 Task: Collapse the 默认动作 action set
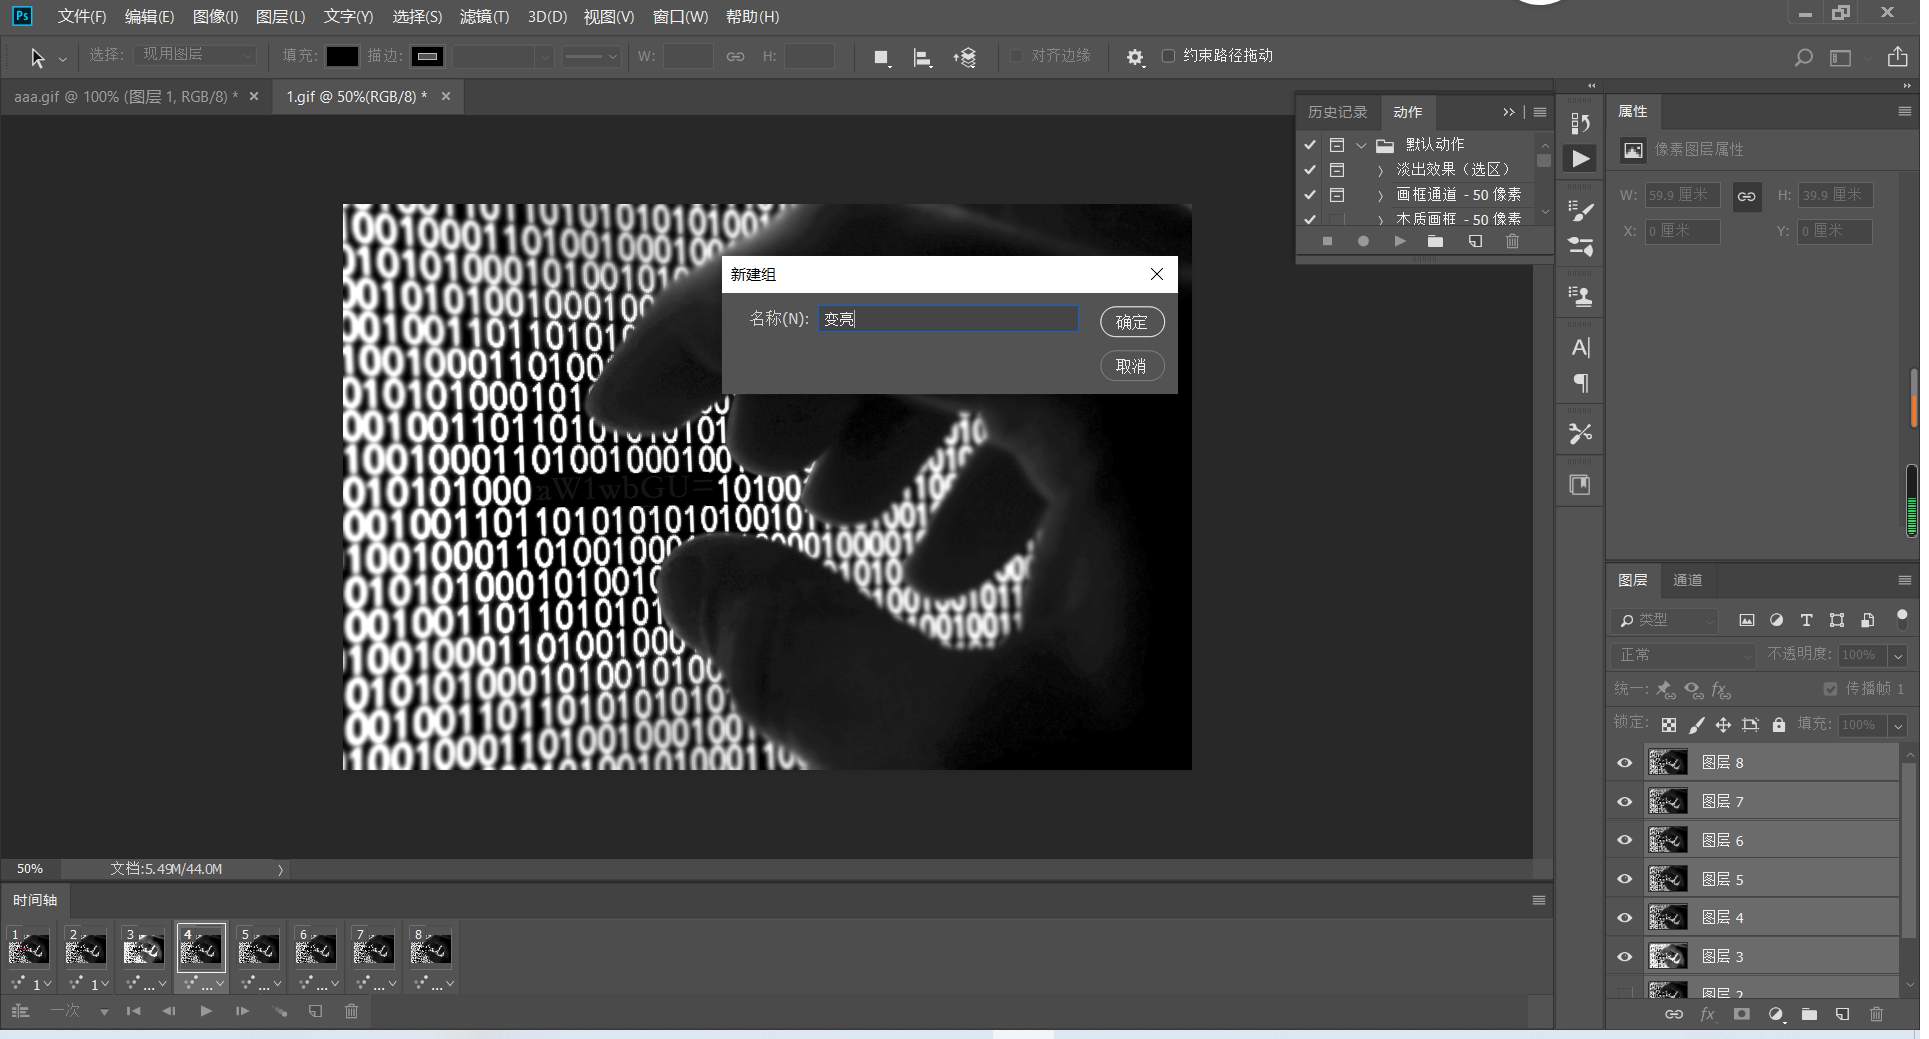(x=1361, y=145)
